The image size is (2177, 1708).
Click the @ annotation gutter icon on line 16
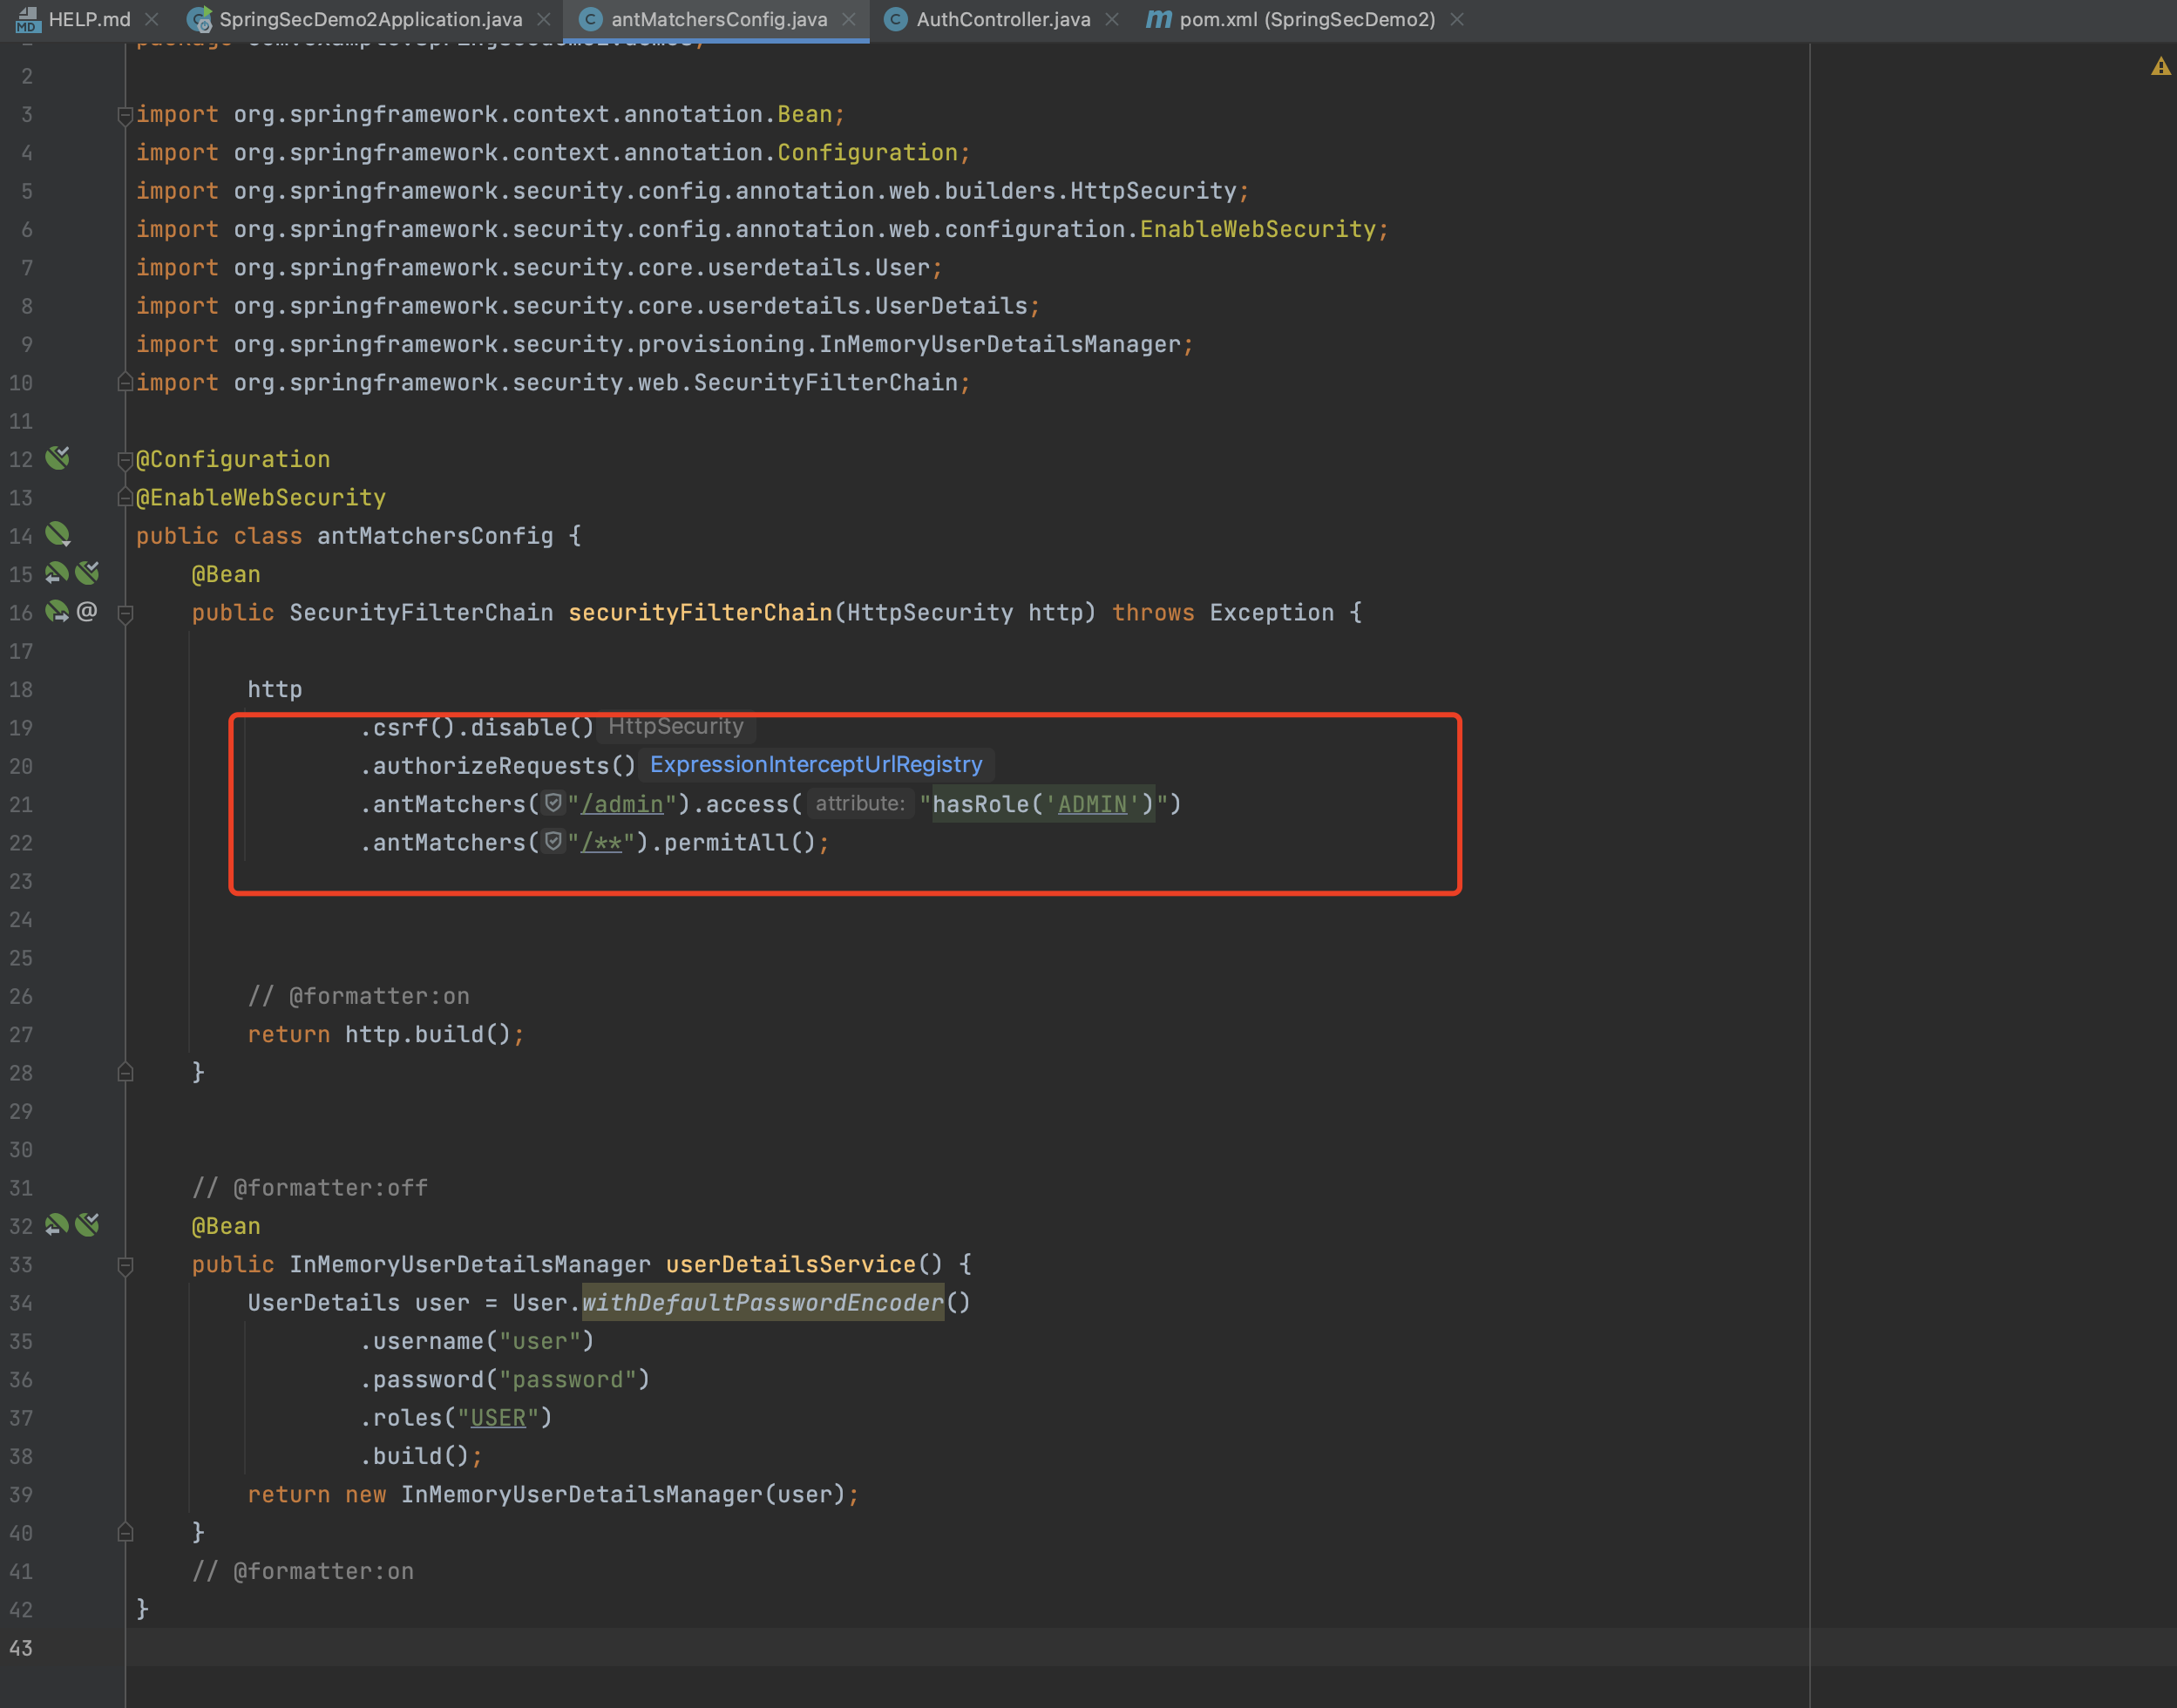(87, 611)
